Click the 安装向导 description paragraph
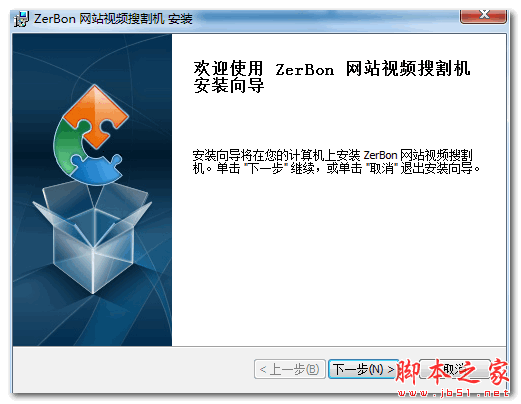The image size is (521, 404). pos(336,162)
